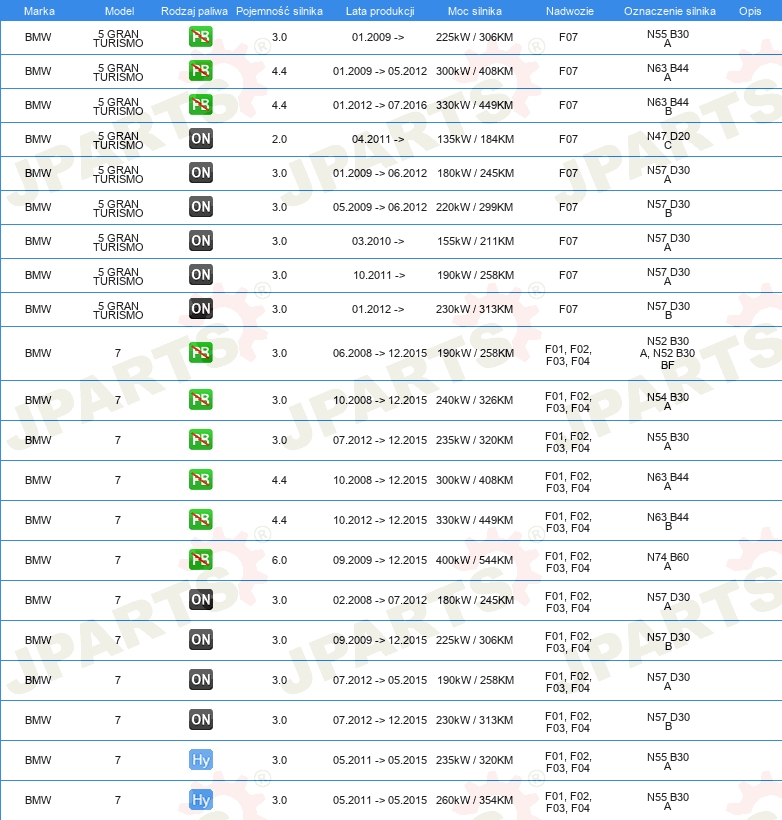Select the power value '240kW / 326KM'

[x=474, y=400]
